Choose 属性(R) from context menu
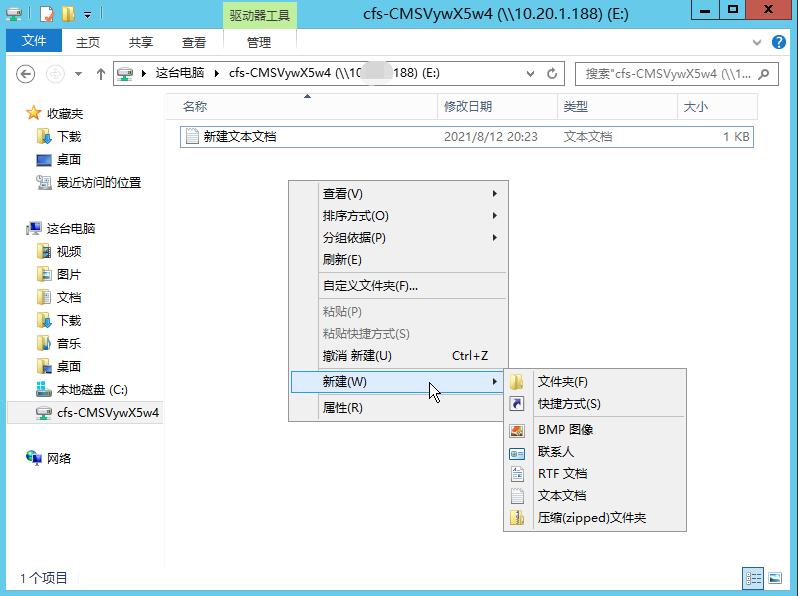Viewport: 798px width, 596px height. [398, 408]
